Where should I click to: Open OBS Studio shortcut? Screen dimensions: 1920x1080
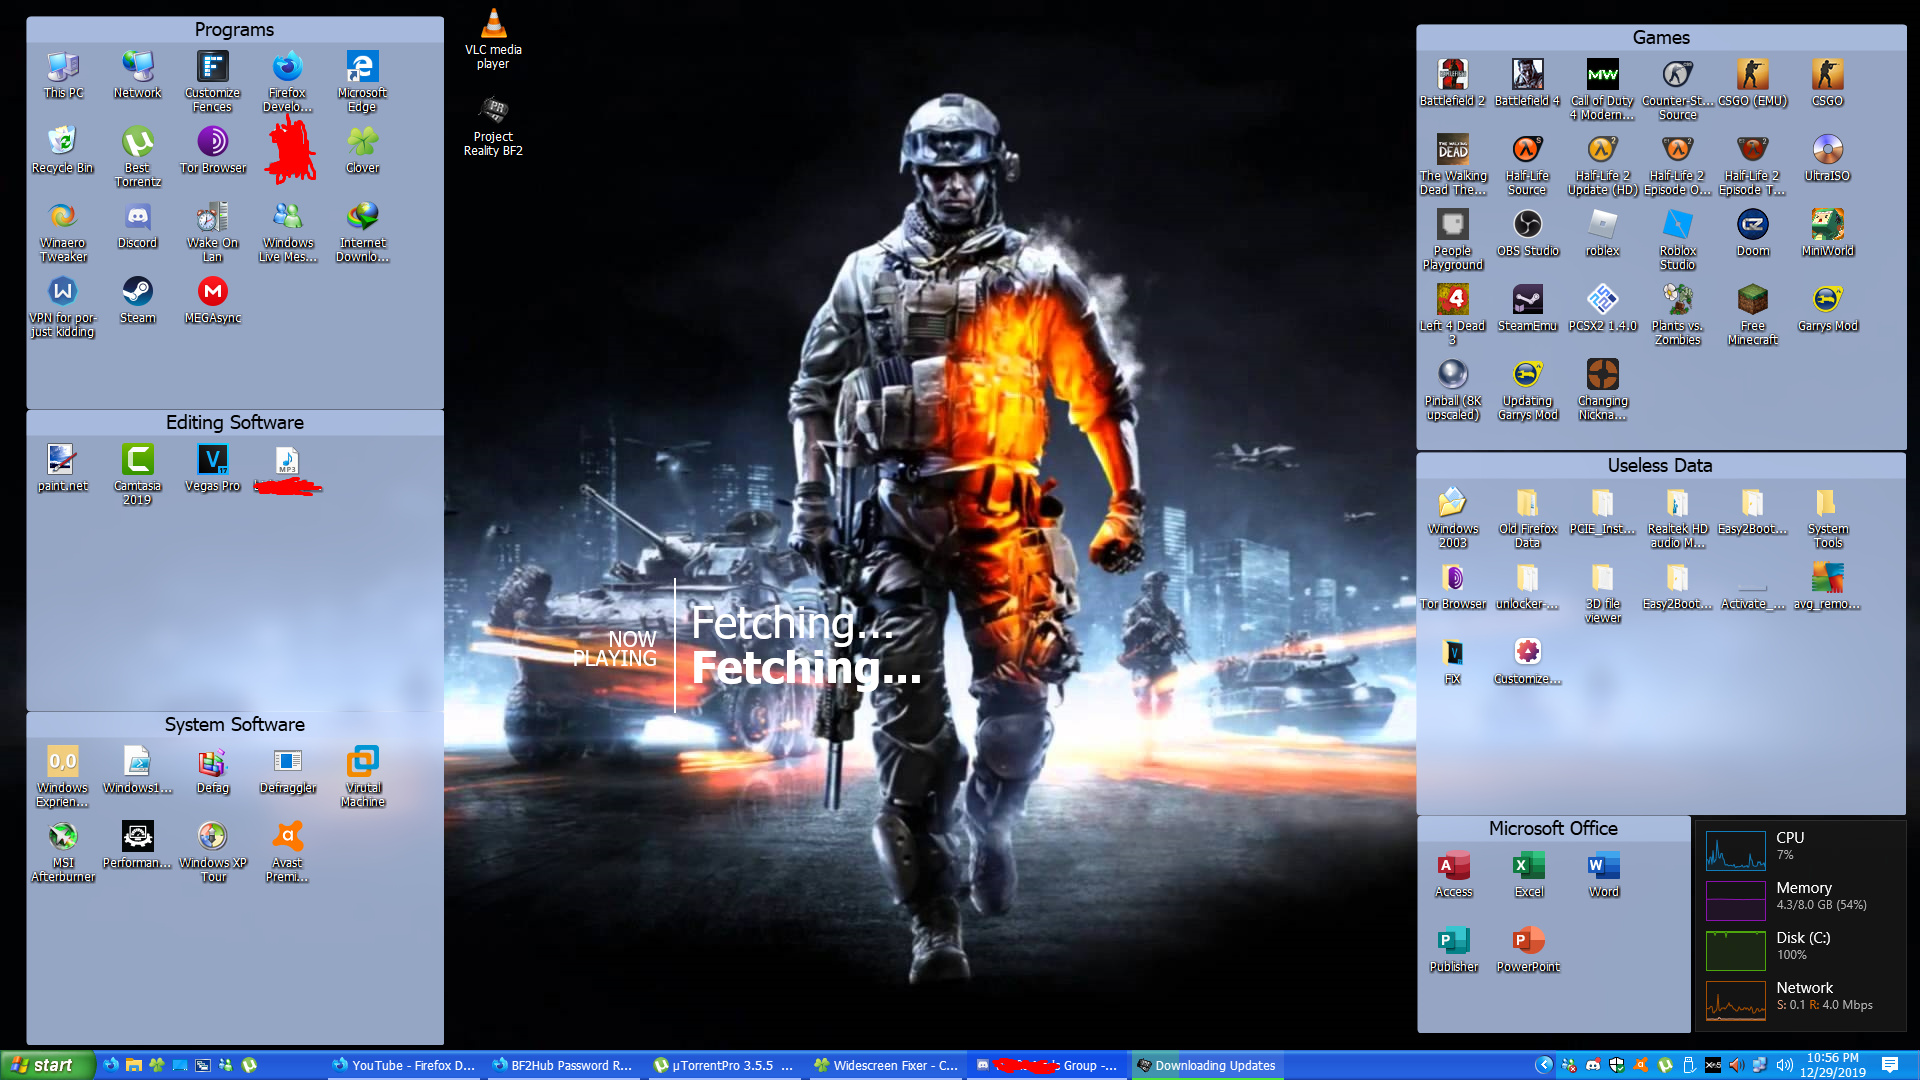[1528, 233]
